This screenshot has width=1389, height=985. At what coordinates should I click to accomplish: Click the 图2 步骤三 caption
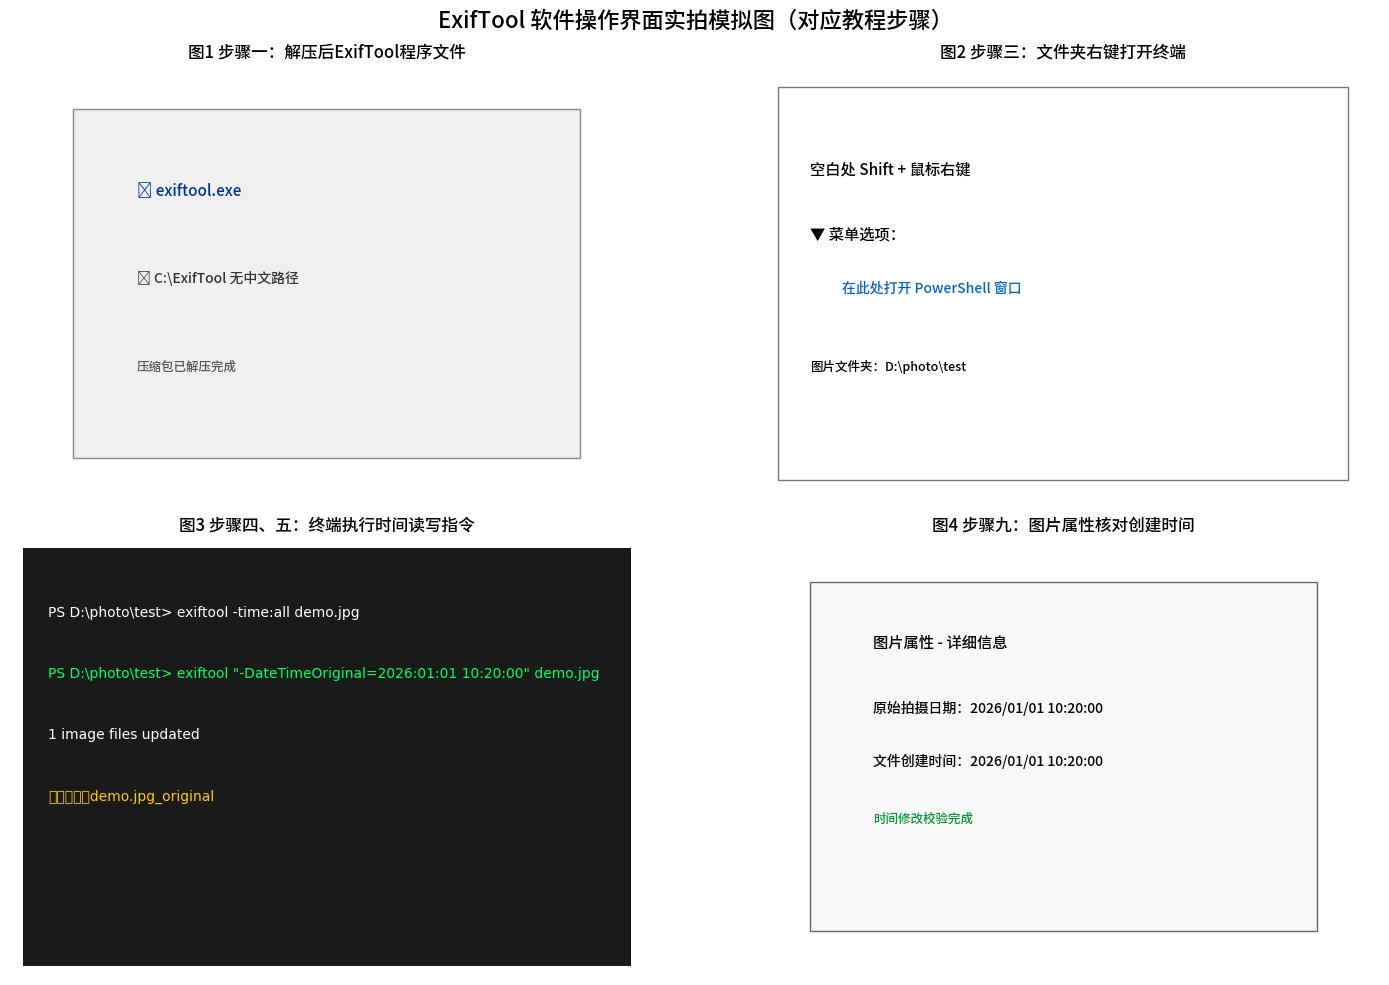(1063, 52)
